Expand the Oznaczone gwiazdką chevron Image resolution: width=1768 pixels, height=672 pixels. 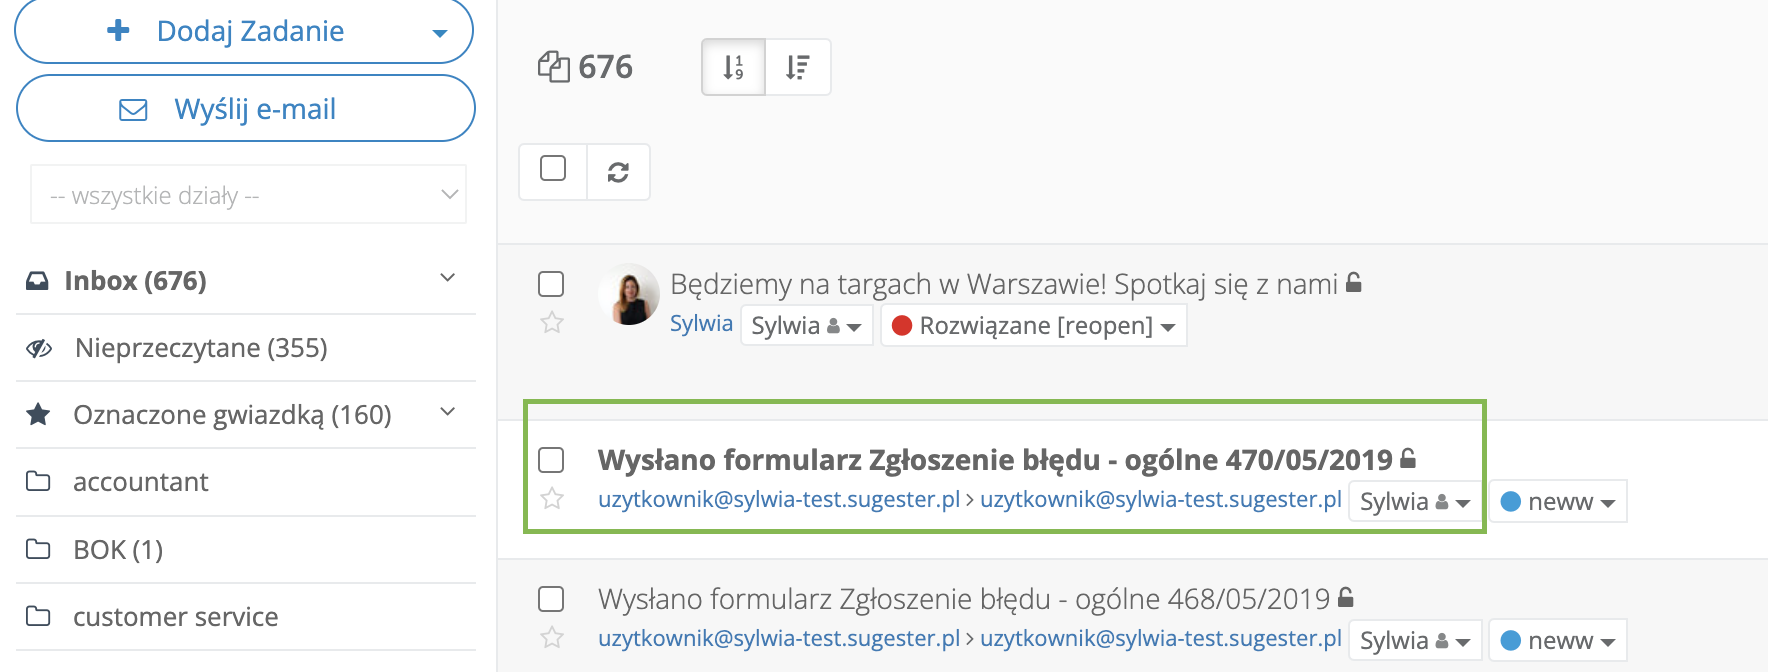click(x=448, y=412)
